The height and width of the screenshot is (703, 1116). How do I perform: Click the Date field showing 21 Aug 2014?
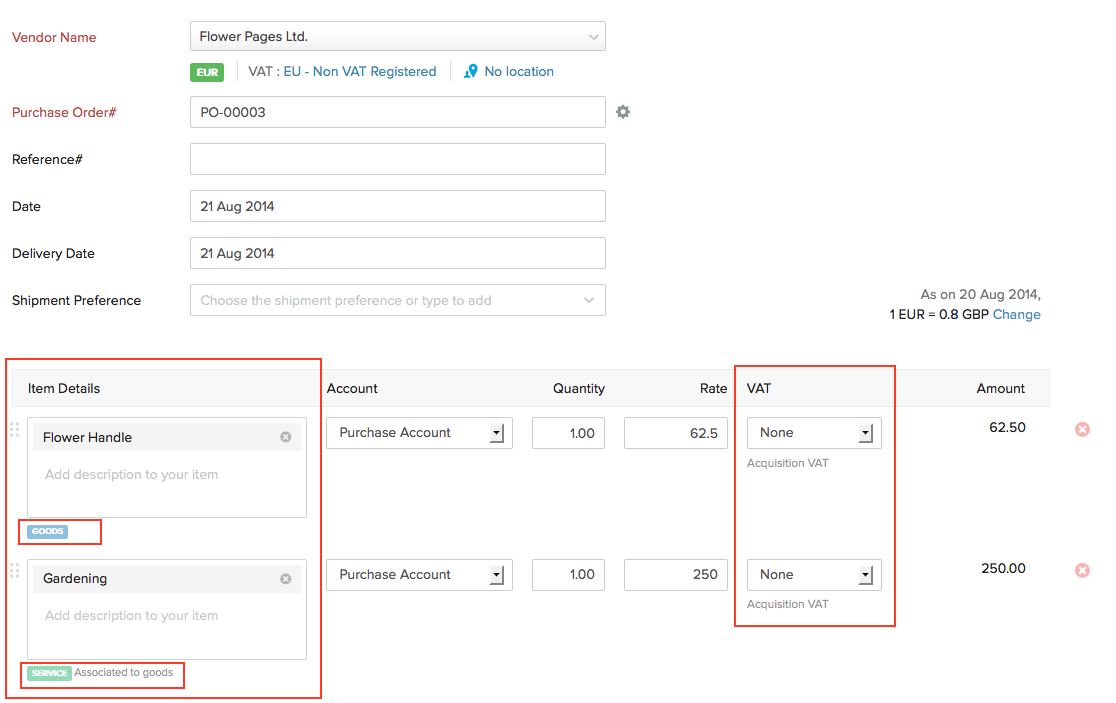397,206
